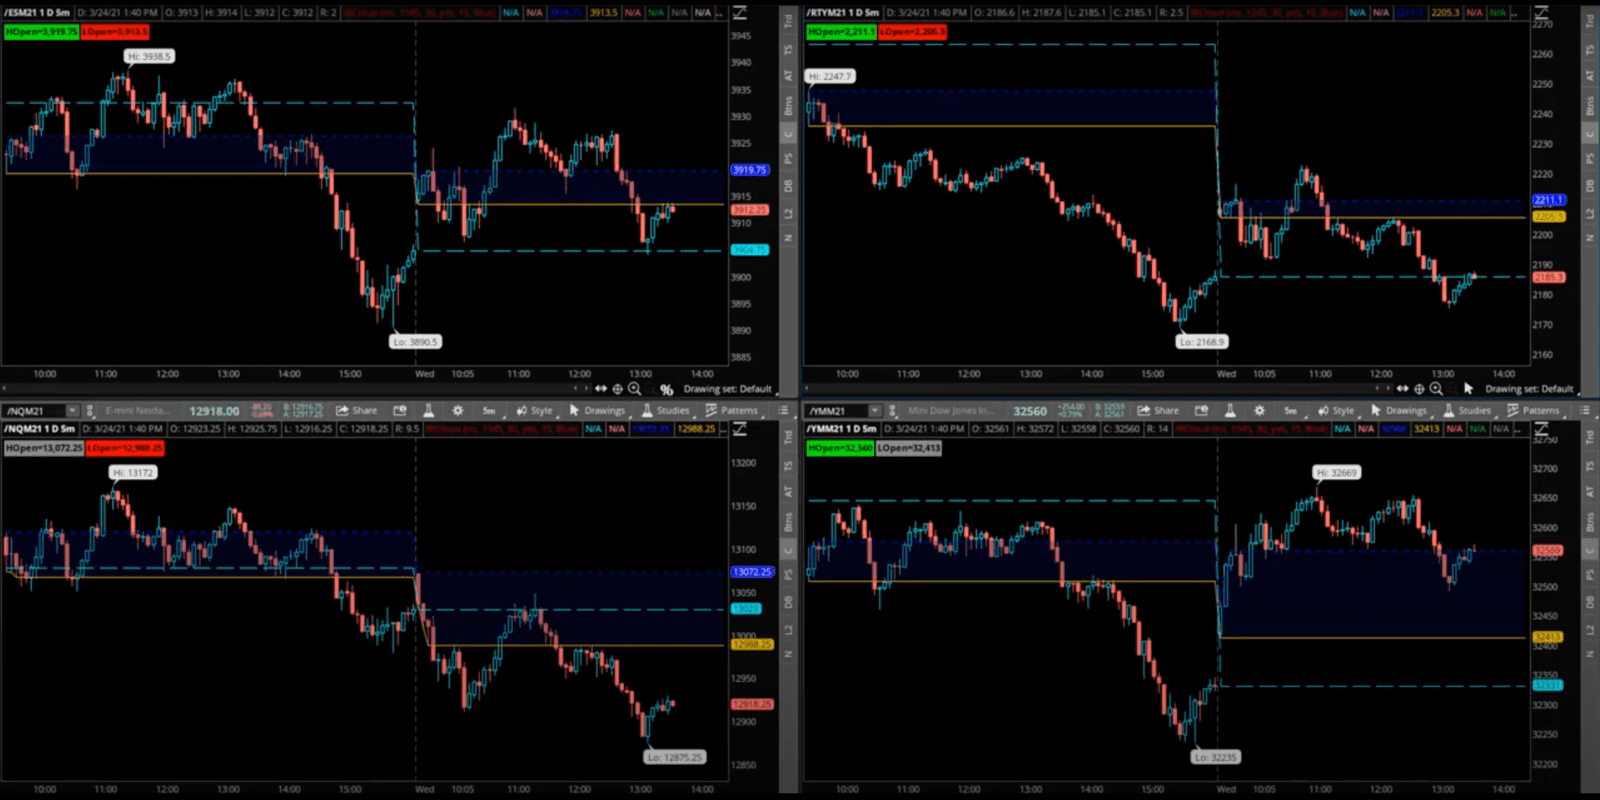
Task: Click blue 3919.75 price-axis marker
Action: pyautogui.click(x=750, y=170)
